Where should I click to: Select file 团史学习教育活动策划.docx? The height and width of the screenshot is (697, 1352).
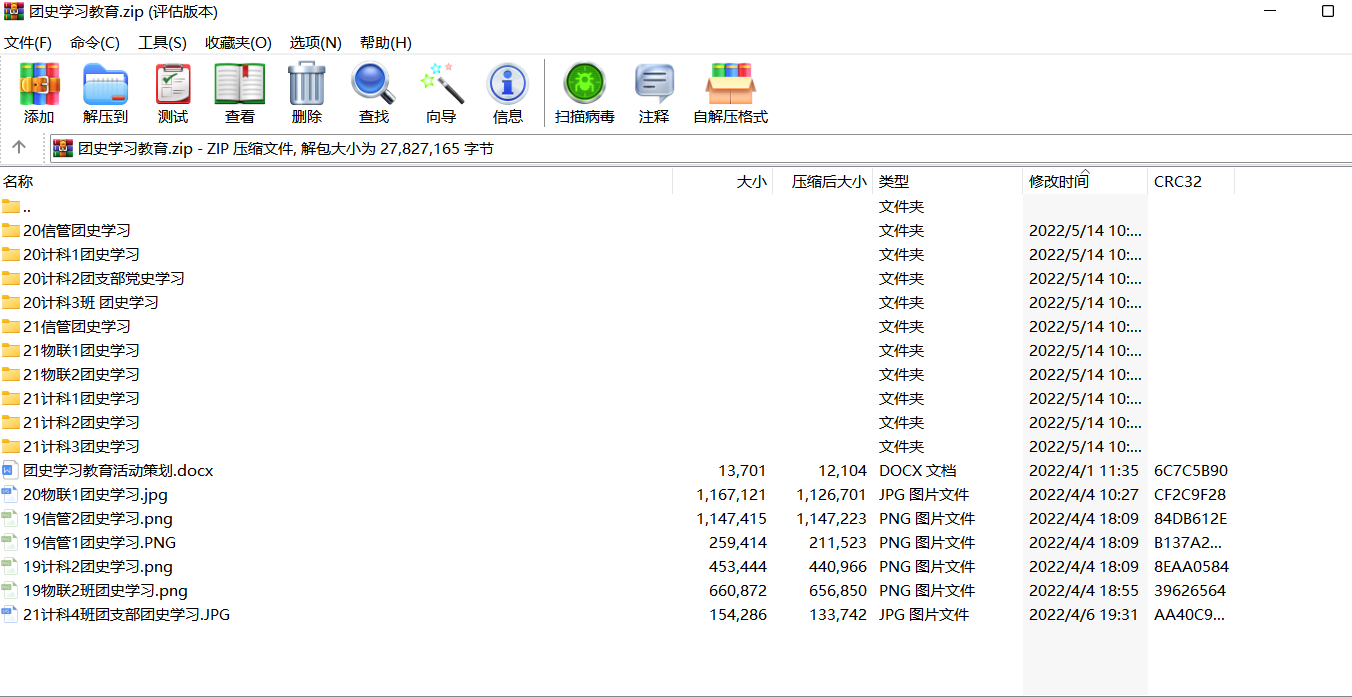[x=118, y=471]
